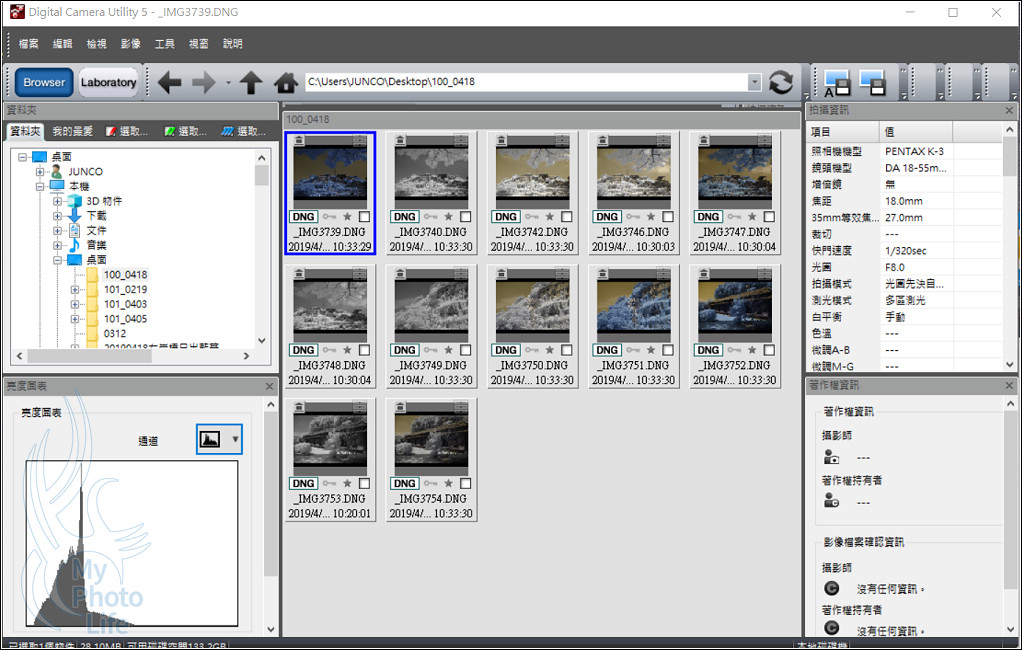Enable the checkbox under _IMG3751.DNG thumbnail
Viewport: 1022px width, 650px height.
(668, 351)
